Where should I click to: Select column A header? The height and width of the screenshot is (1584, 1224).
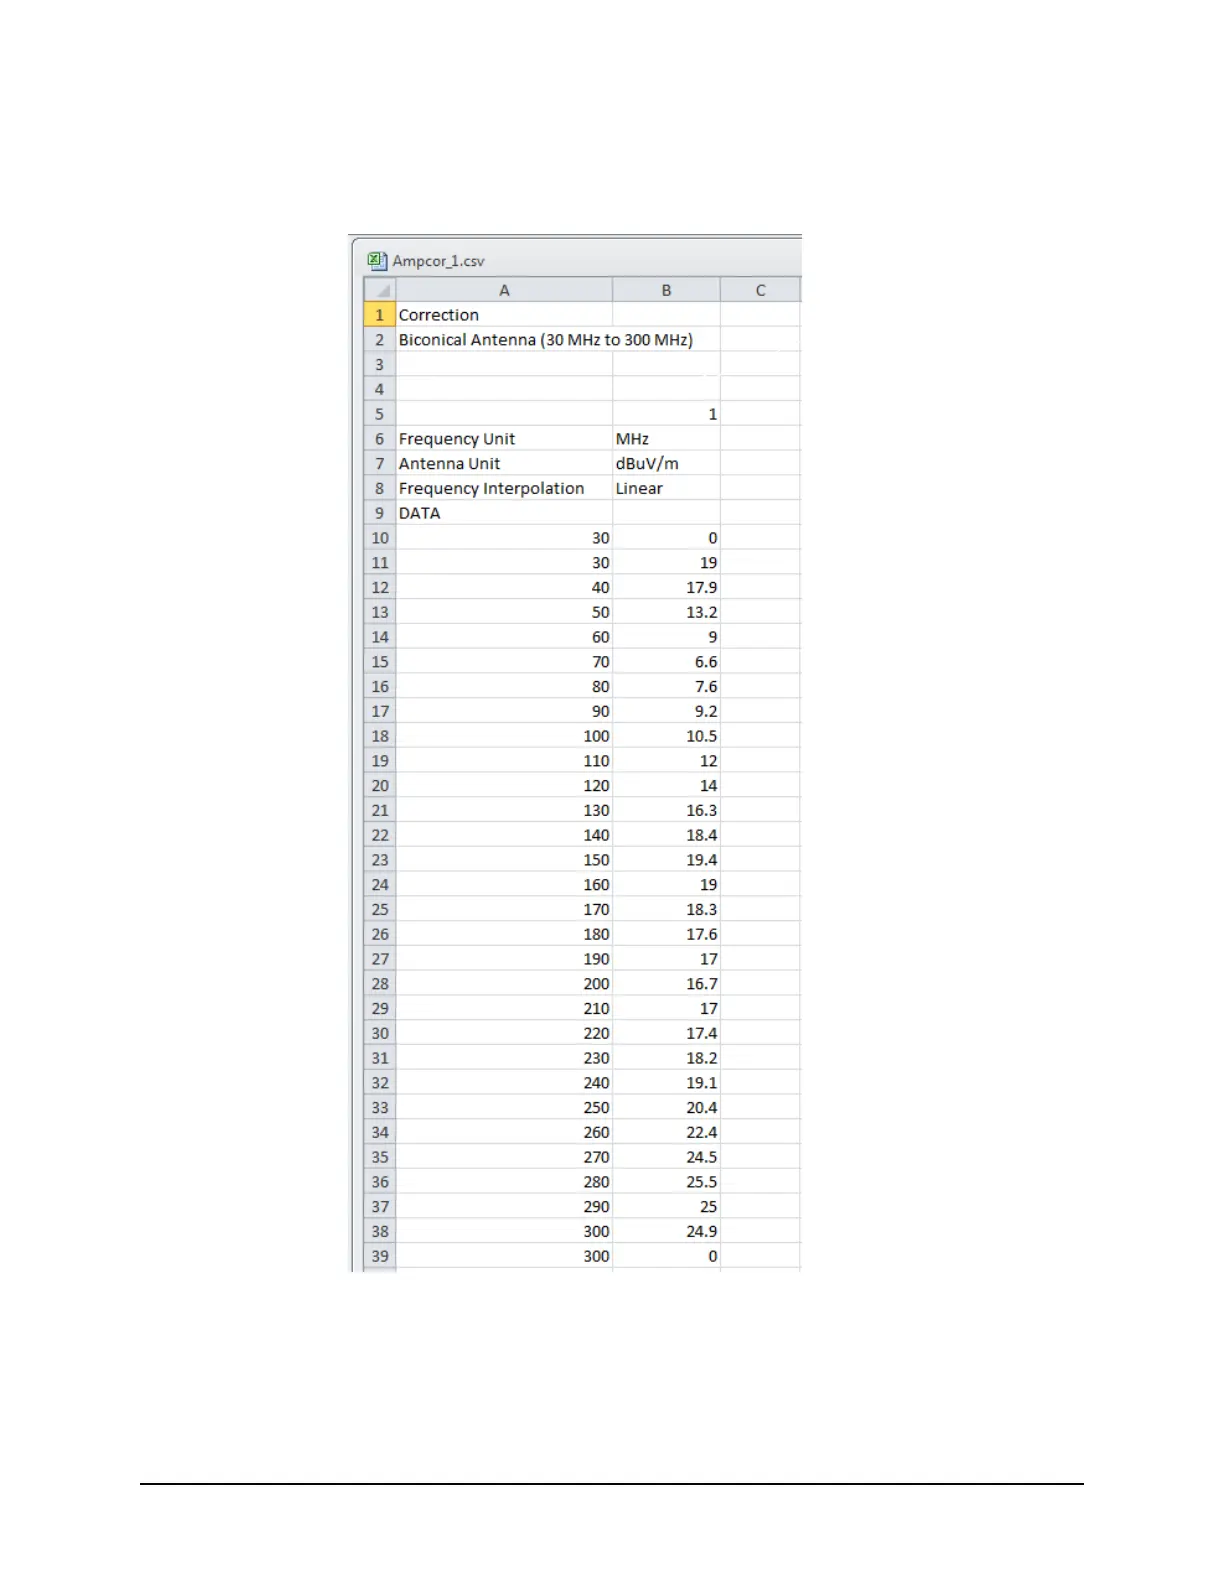click(x=504, y=290)
